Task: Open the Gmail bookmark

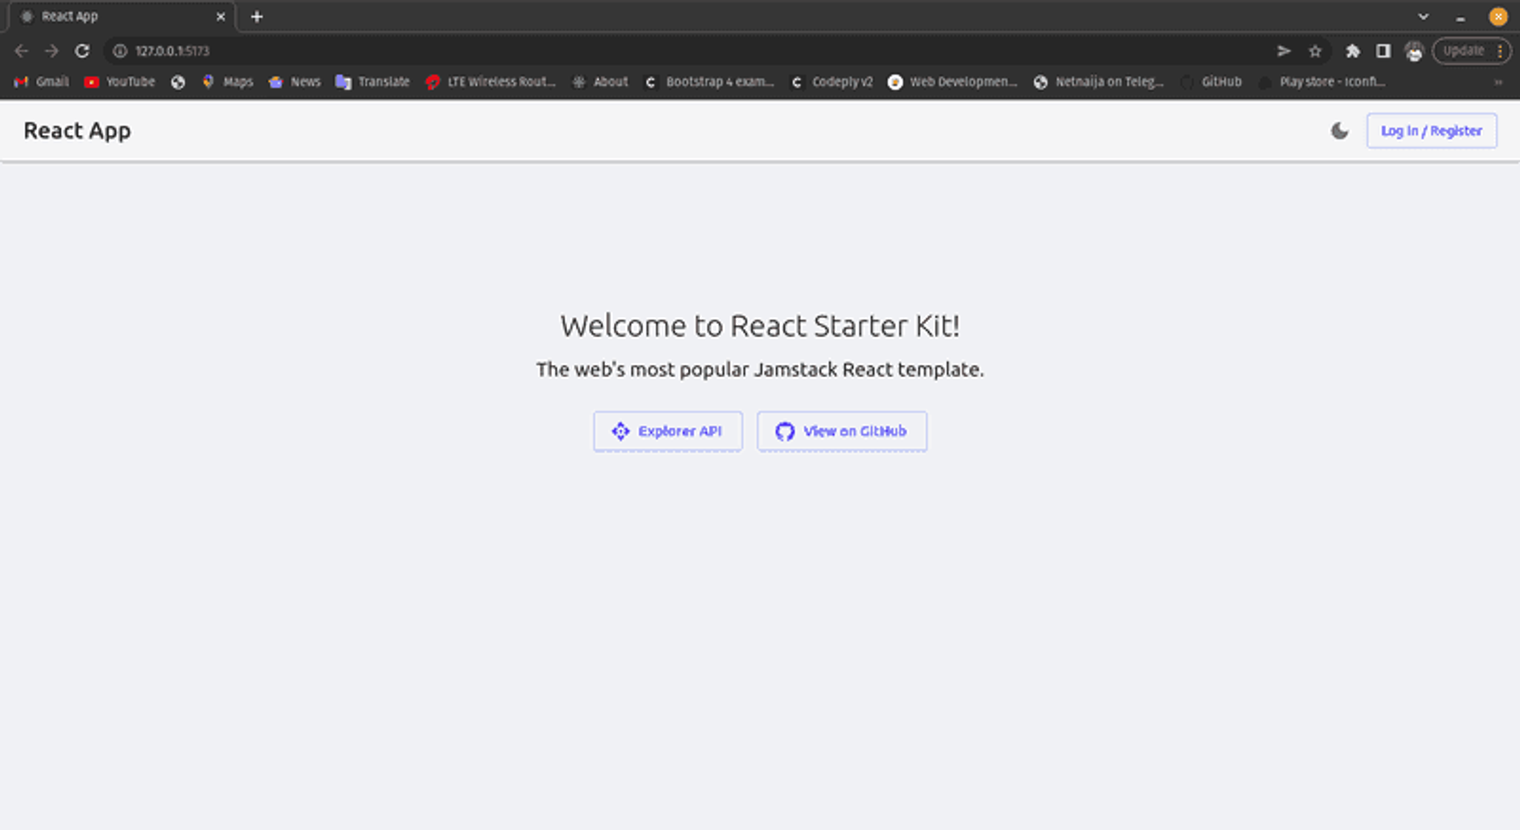Action: point(41,82)
